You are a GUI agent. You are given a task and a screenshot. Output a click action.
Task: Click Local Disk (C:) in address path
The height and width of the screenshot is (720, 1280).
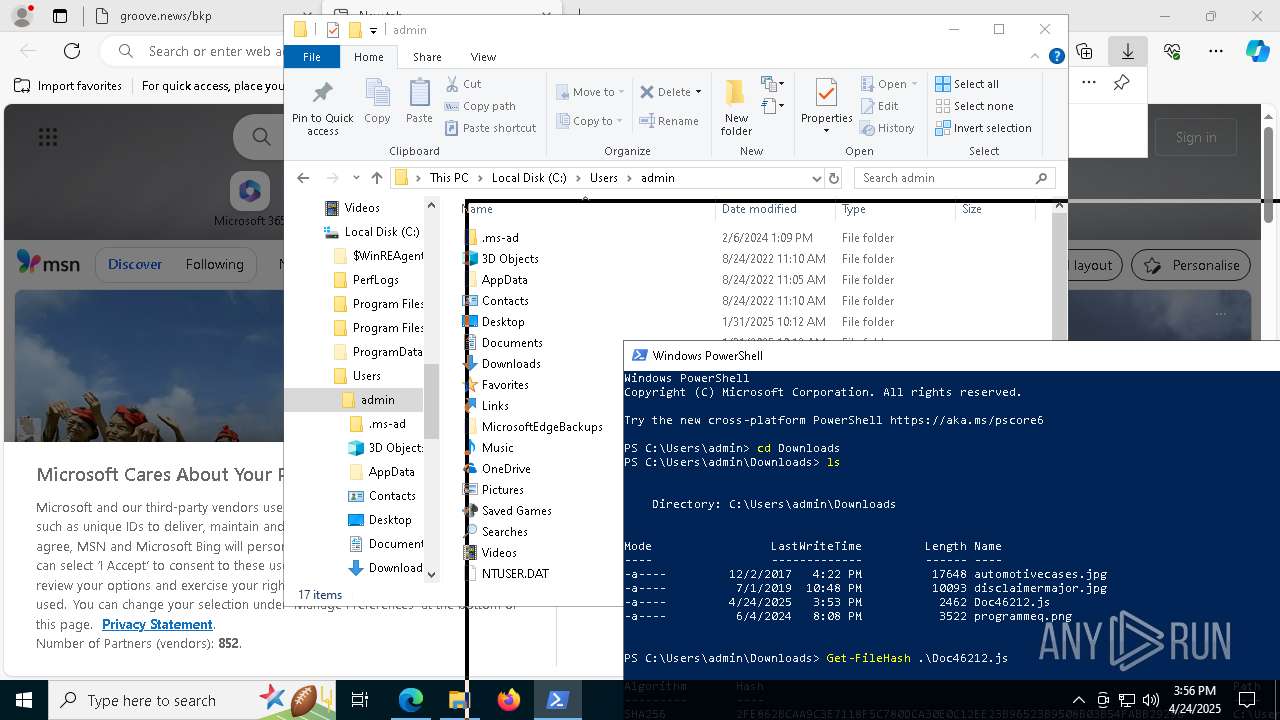point(529,178)
